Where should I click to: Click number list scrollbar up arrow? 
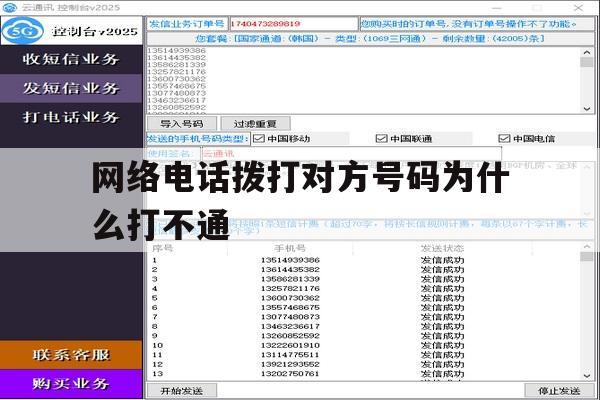pyautogui.click(x=587, y=52)
